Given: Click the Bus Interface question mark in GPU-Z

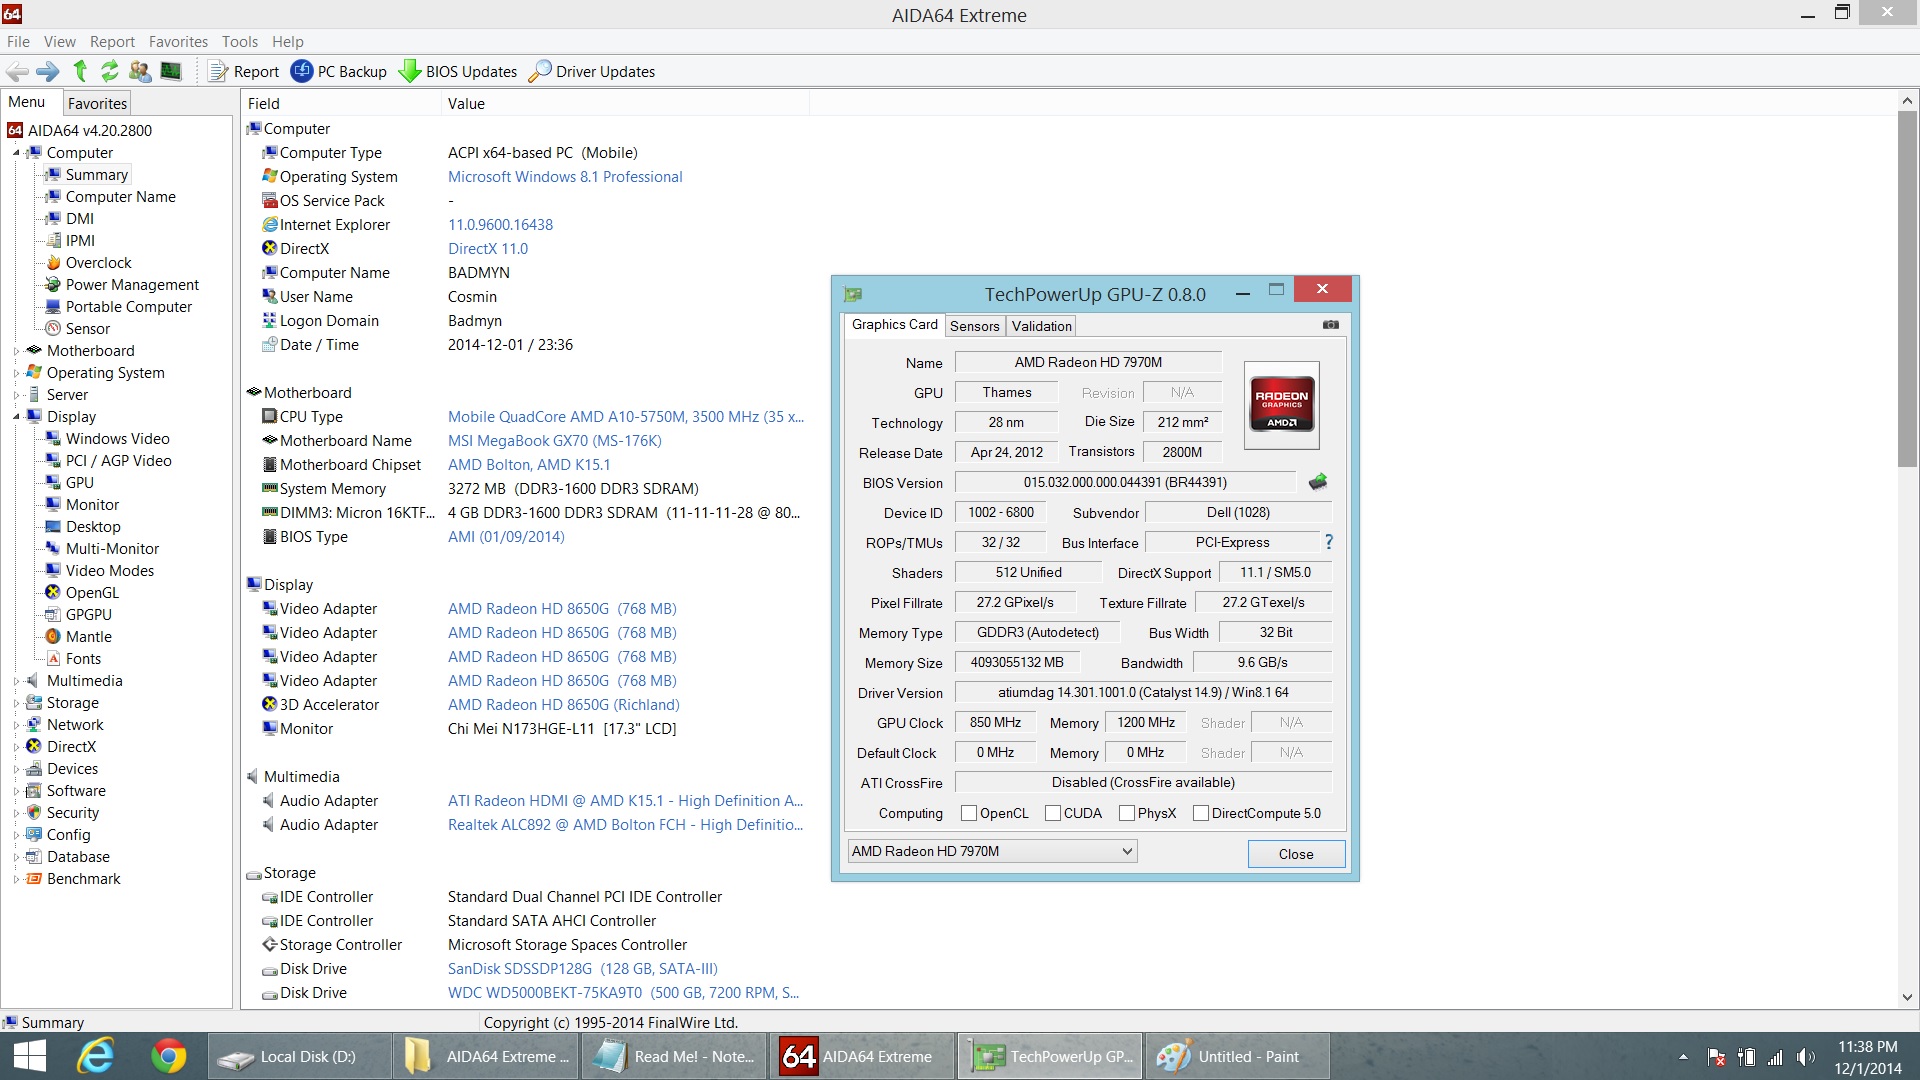Looking at the screenshot, I should [1328, 542].
